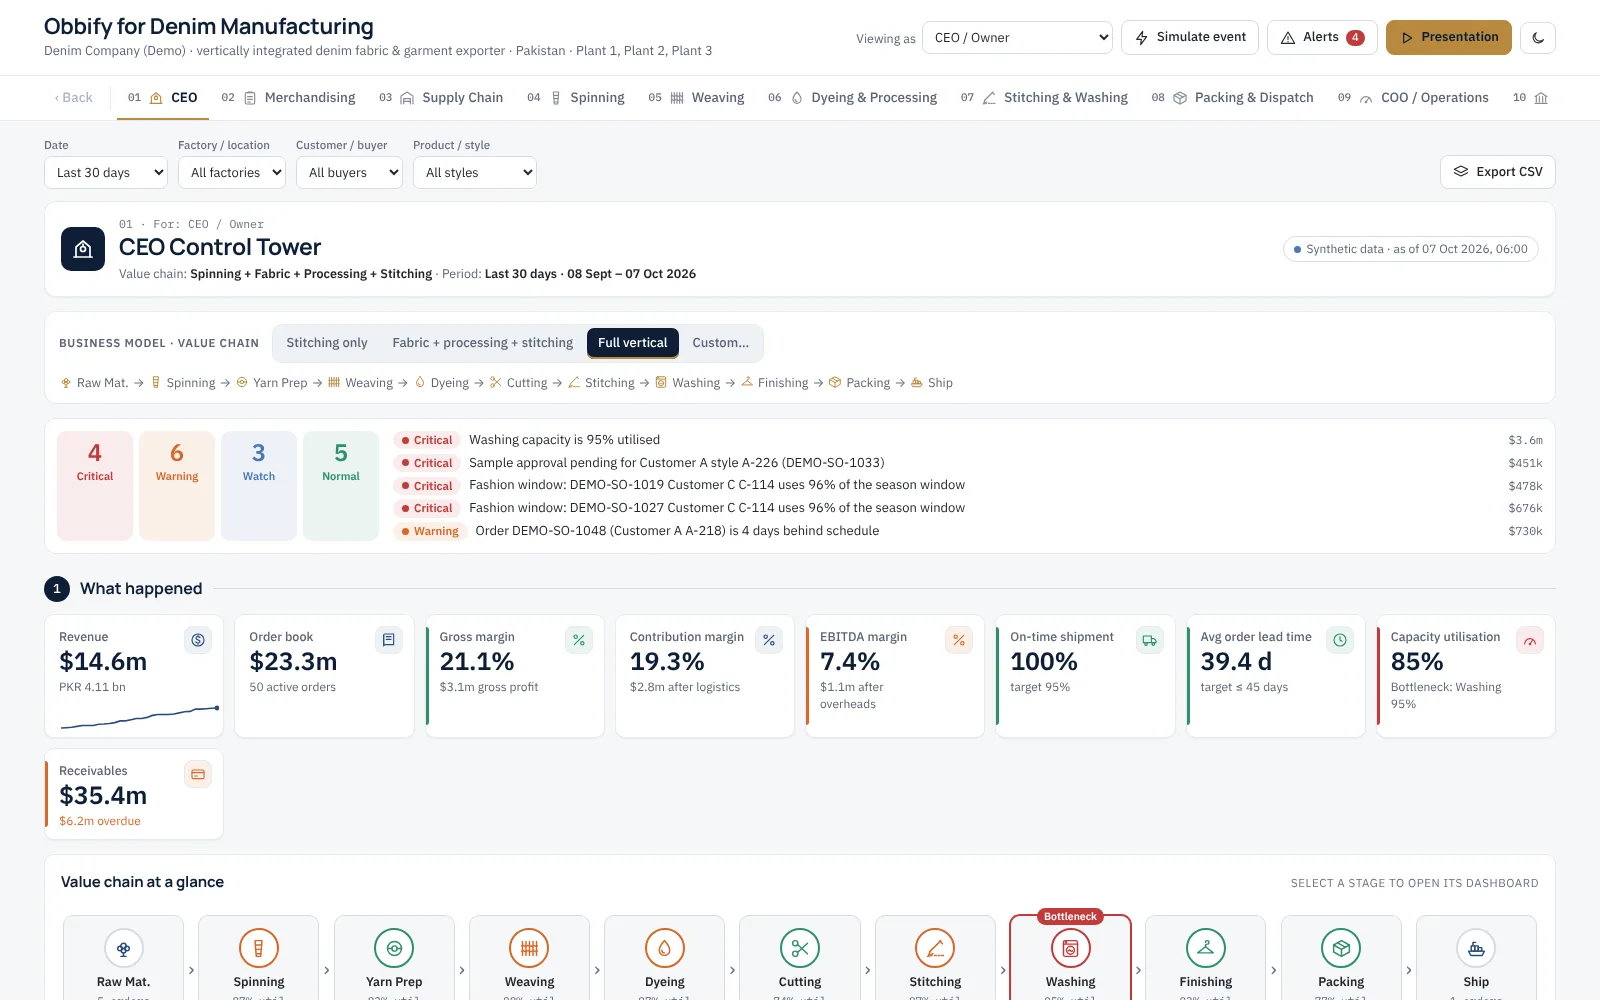1600x1000 pixels.
Task: Go Back using the back link
Action: point(73,98)
